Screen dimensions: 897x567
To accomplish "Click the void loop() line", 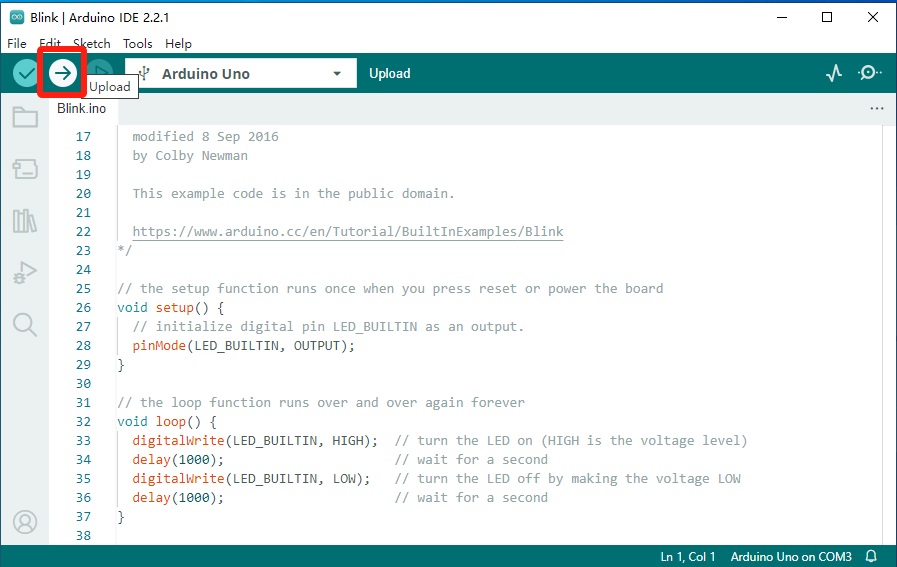I will point(167,422).
